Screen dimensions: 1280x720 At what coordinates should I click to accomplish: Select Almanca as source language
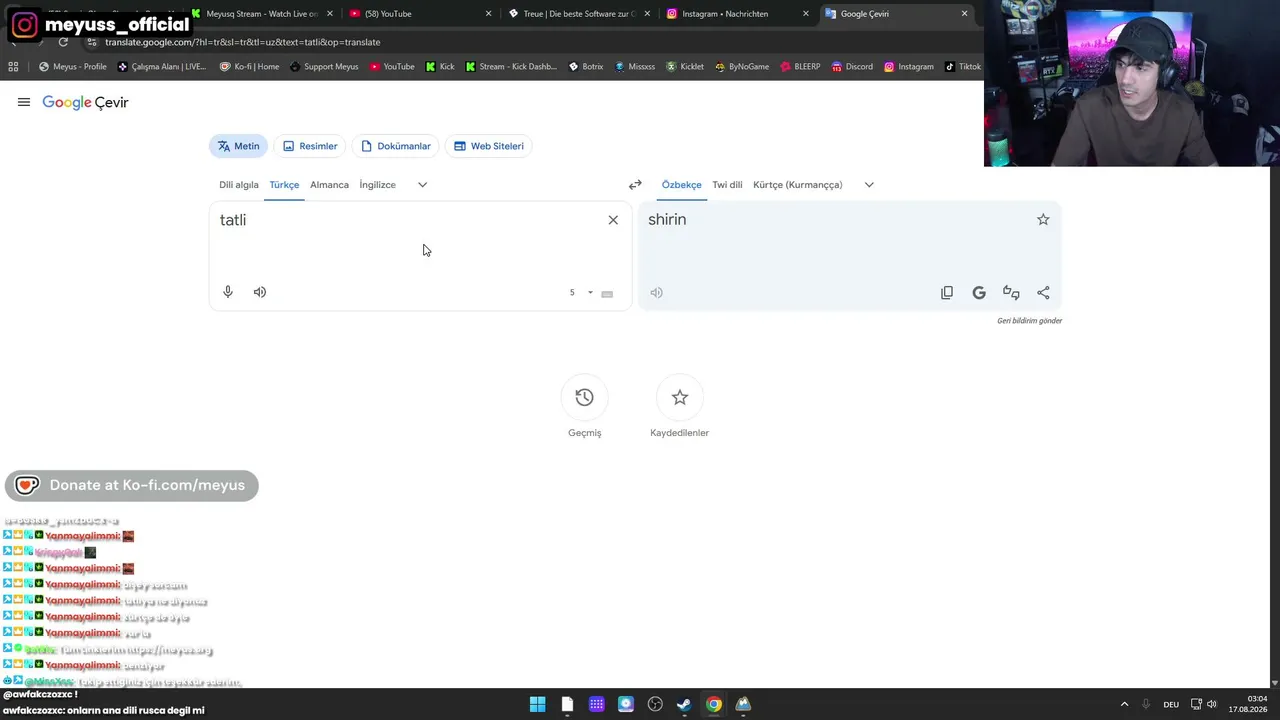click(329, 185)
